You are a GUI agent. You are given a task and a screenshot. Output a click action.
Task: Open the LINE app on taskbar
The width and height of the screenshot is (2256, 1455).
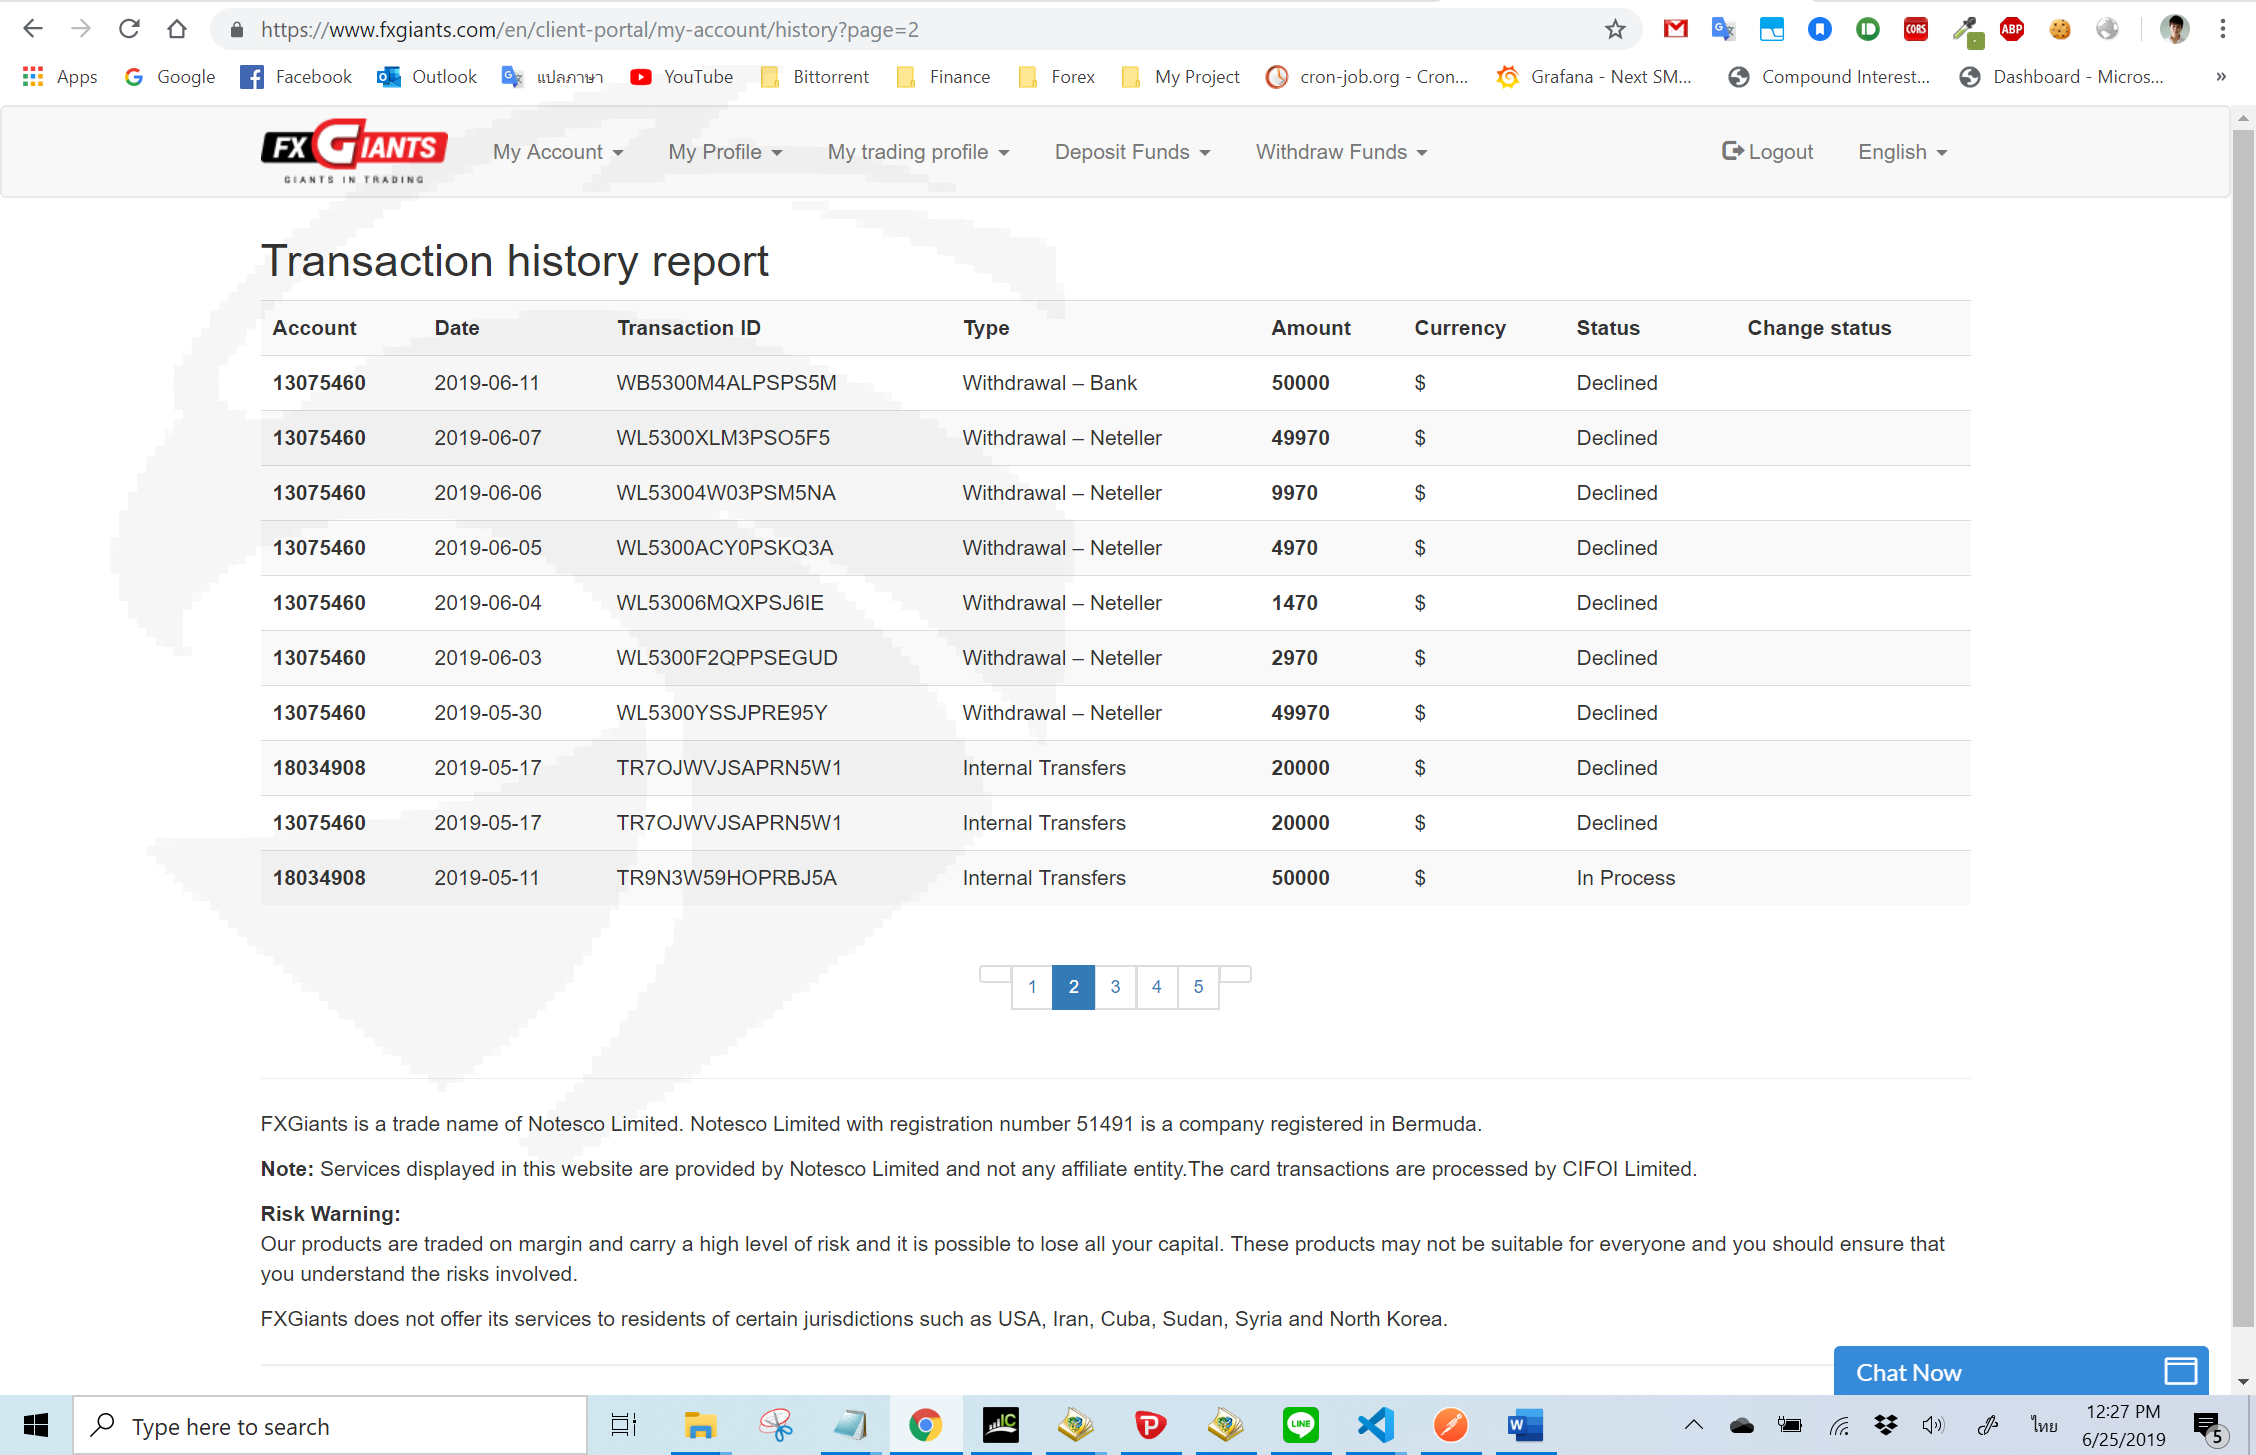pos(1300,1425)
